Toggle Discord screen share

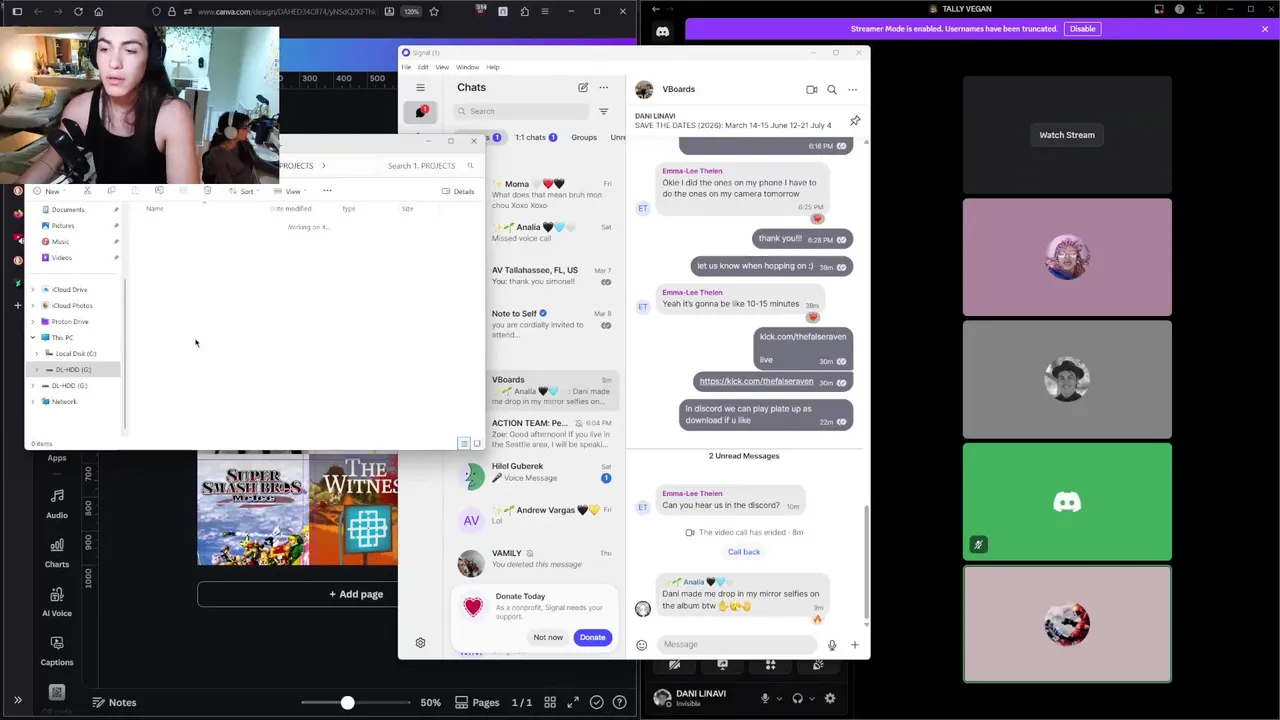click(x=722, y=664)
